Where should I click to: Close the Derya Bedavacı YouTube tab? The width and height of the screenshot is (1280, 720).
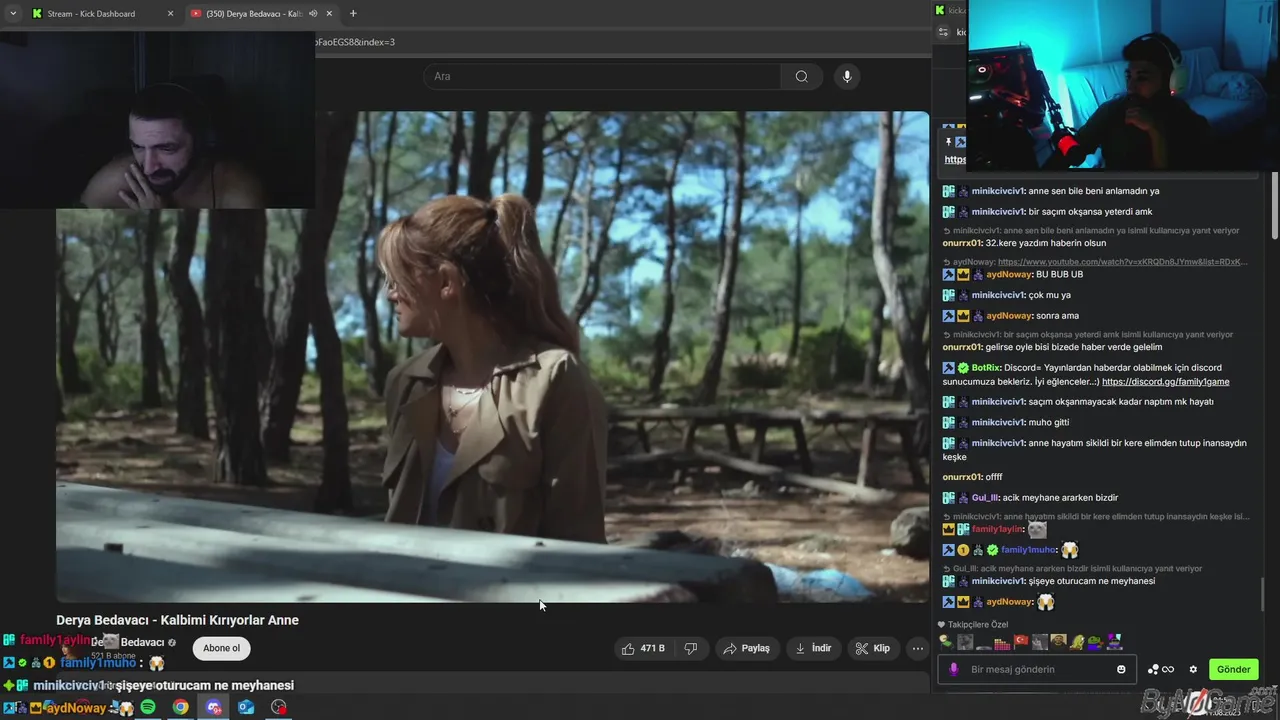[329, 14]
